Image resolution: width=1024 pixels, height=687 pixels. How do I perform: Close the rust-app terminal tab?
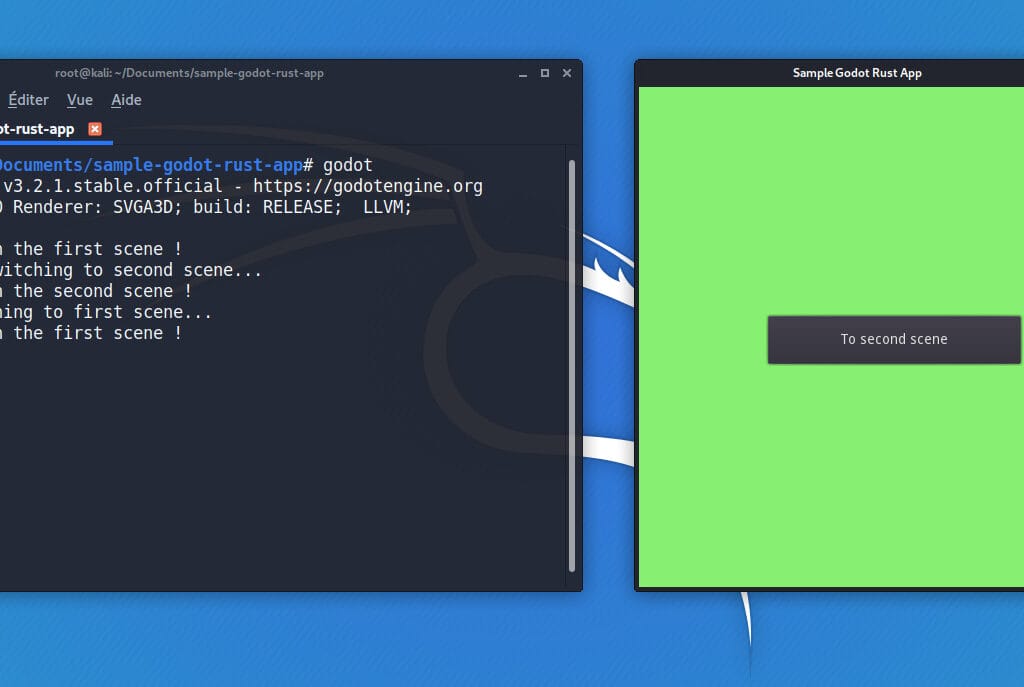coord(95,129)
